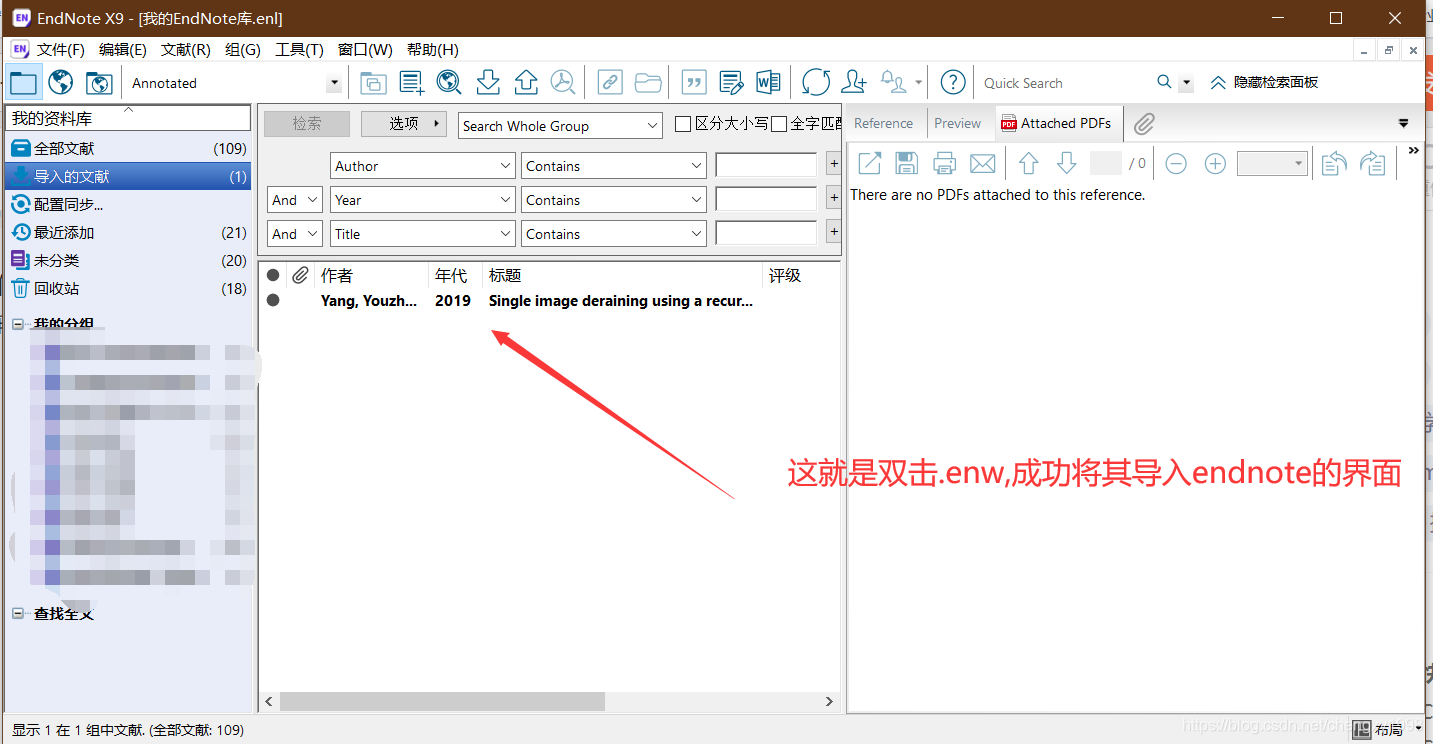Collapse the 查找全文 group set
This screenshot has width=1433, height=744.
click(18, 613)
